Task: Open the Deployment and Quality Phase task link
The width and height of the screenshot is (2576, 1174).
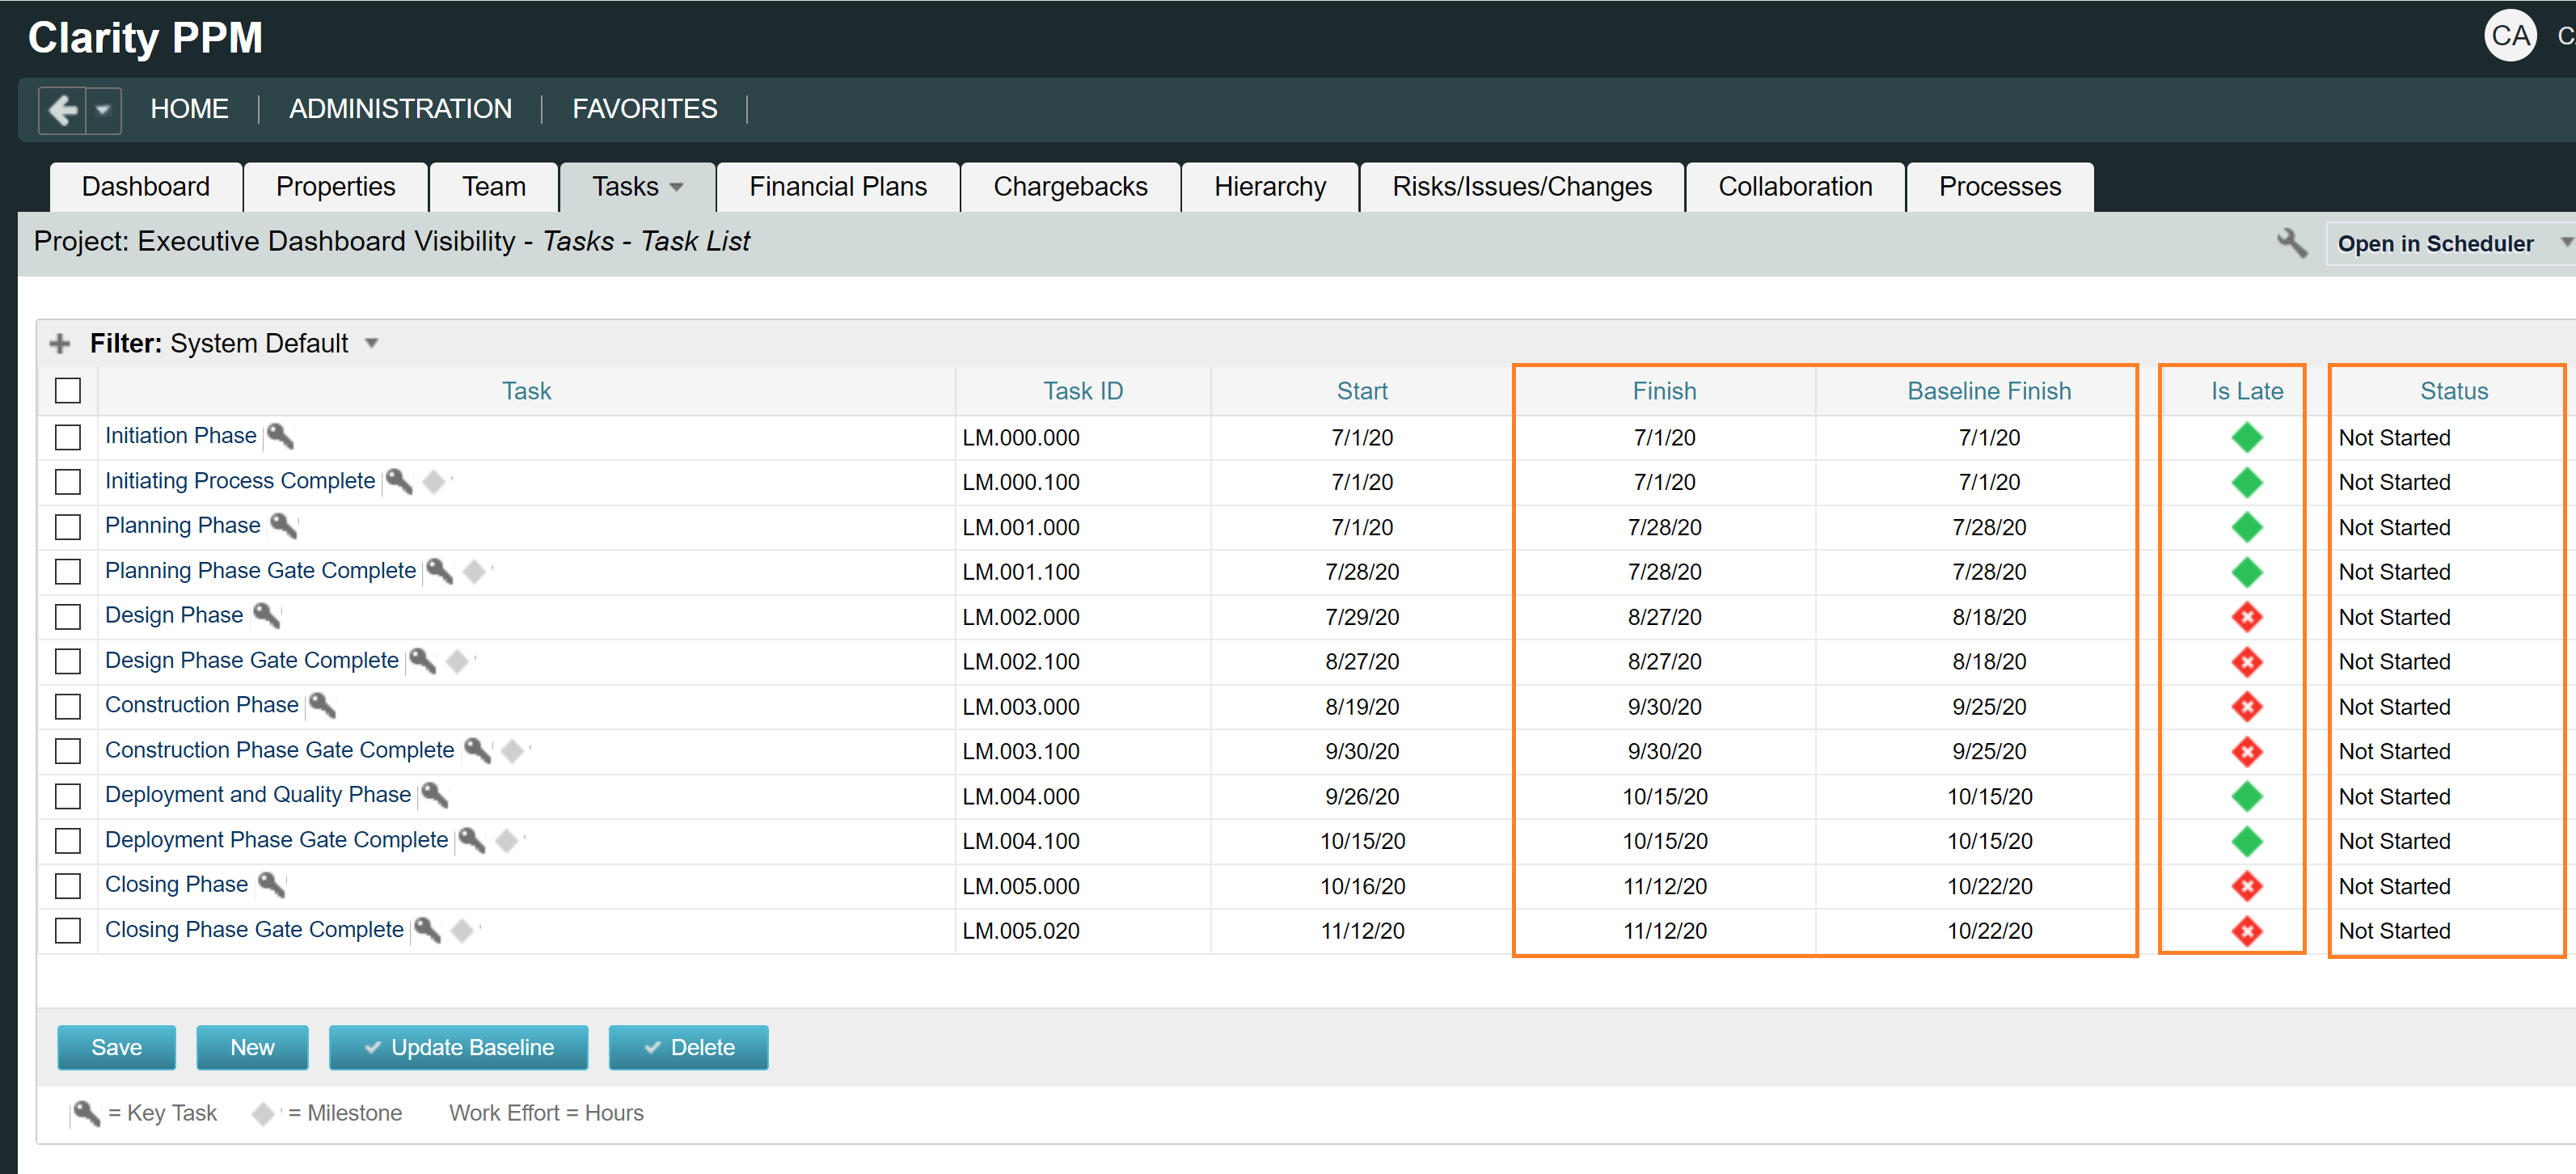Action: click(x=257, y=794)
